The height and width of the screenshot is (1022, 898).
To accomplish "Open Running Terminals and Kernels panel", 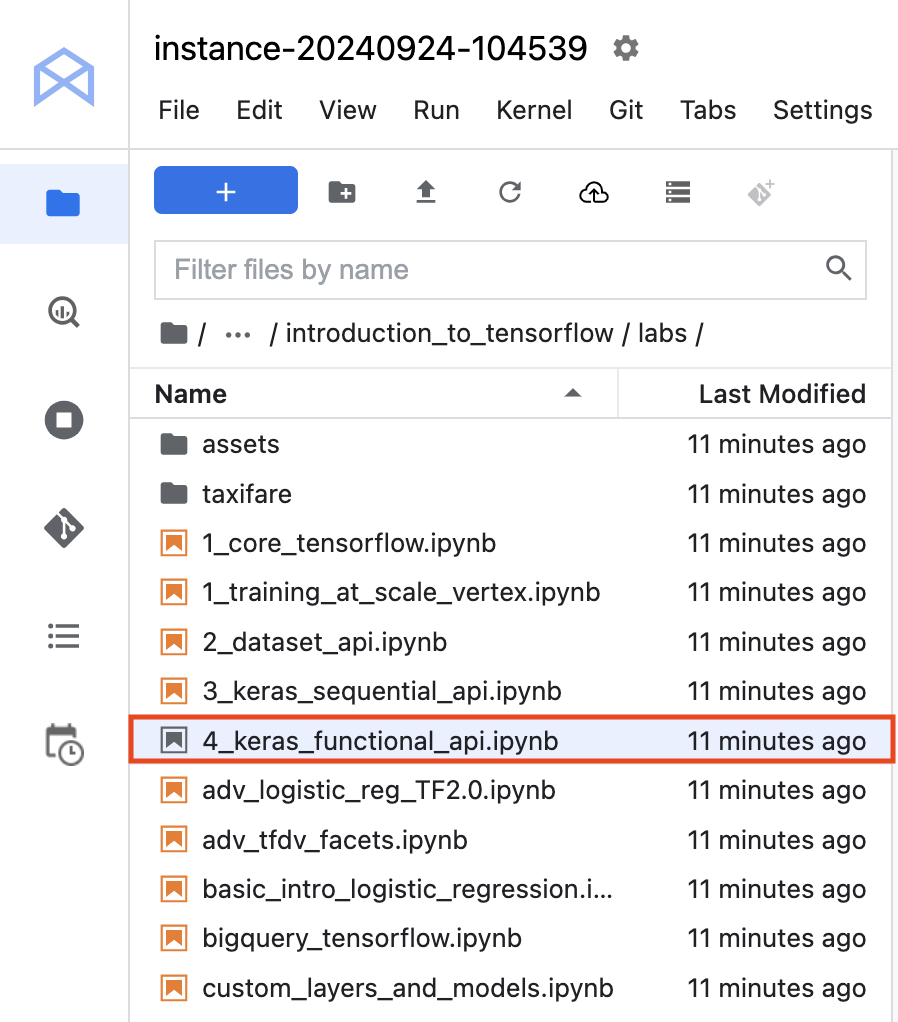I will 64,420.
